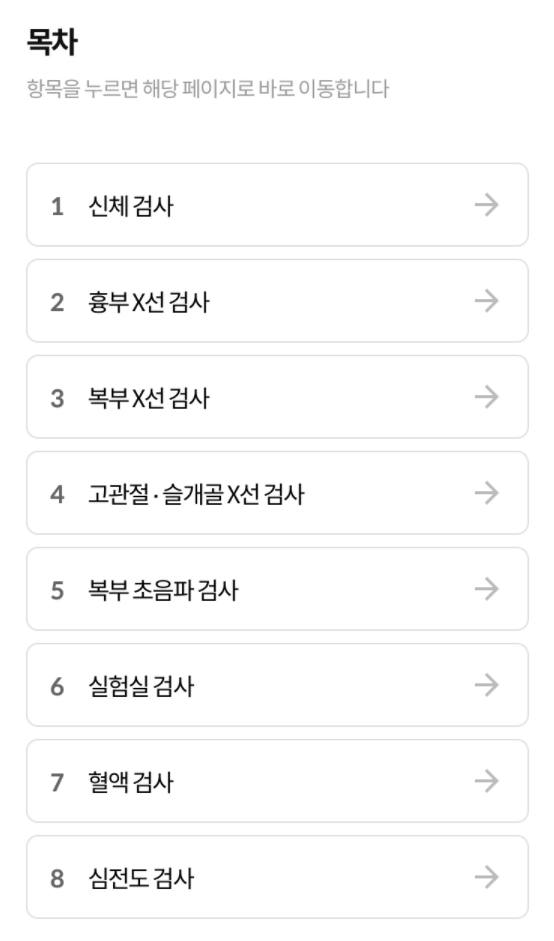
Task: Jump to 복부 초음파 검사
Action: 277,589
